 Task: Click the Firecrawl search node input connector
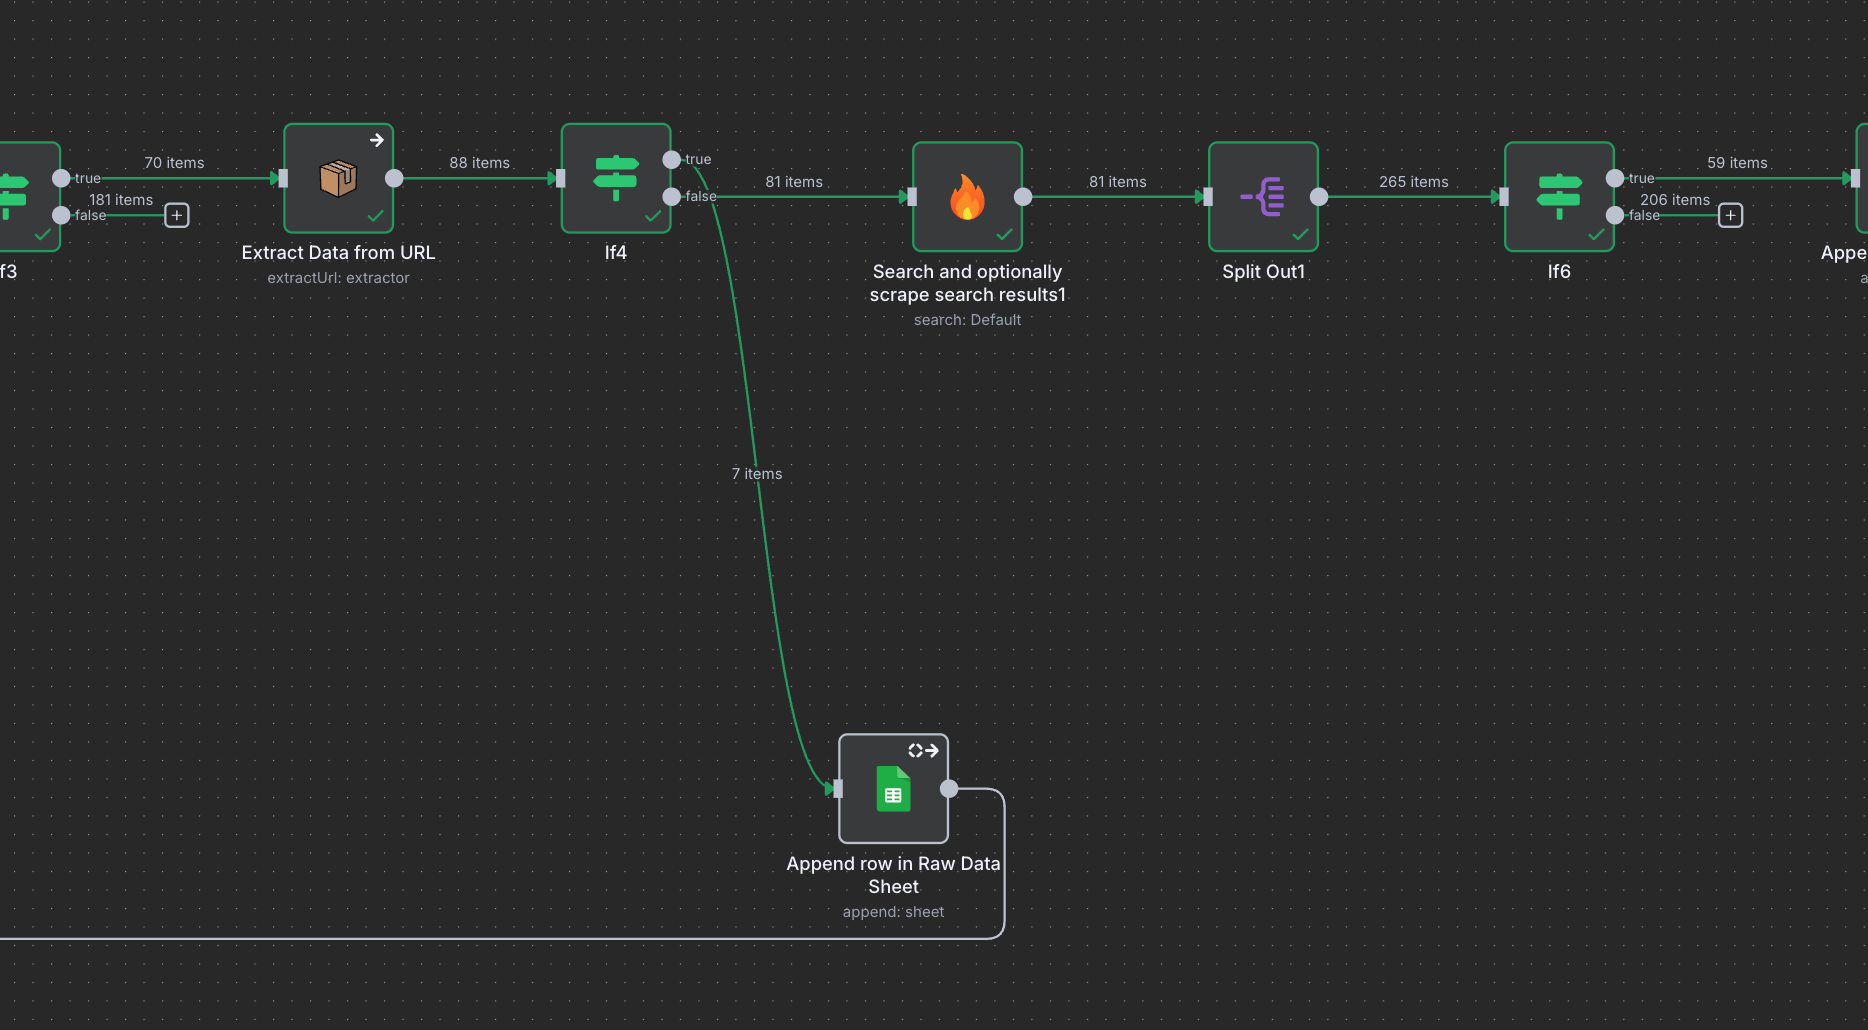[912, 197]
